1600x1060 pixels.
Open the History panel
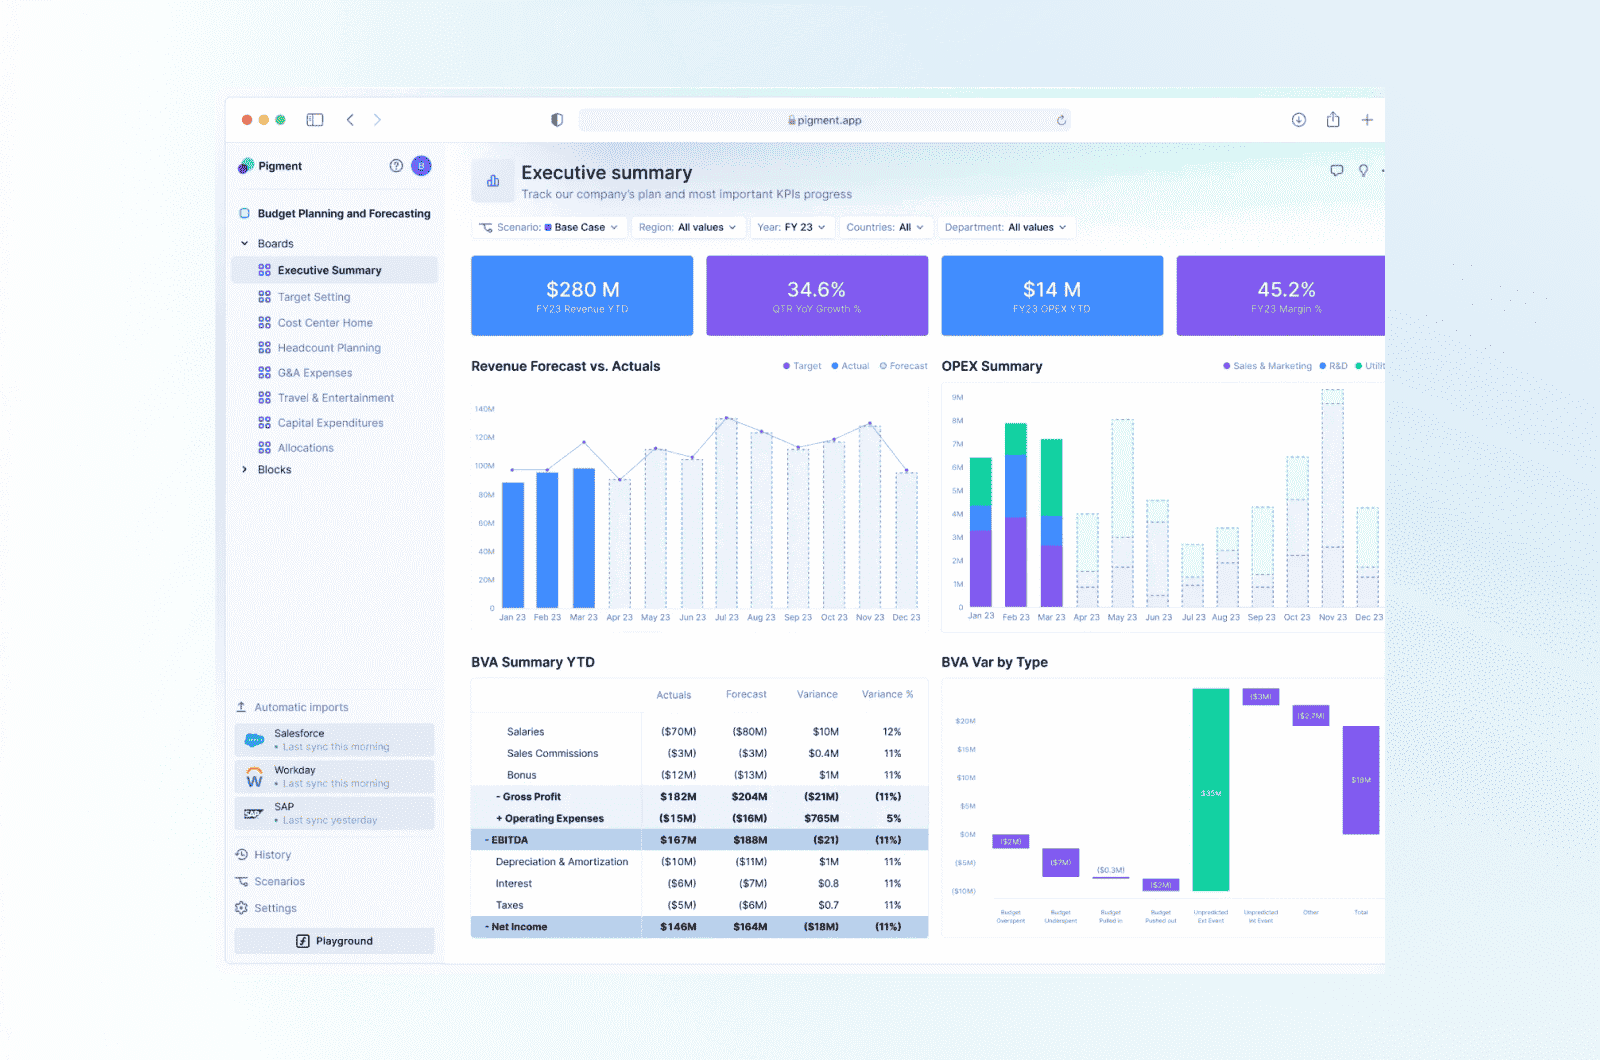pyautogui.click(x=272, y=854)
